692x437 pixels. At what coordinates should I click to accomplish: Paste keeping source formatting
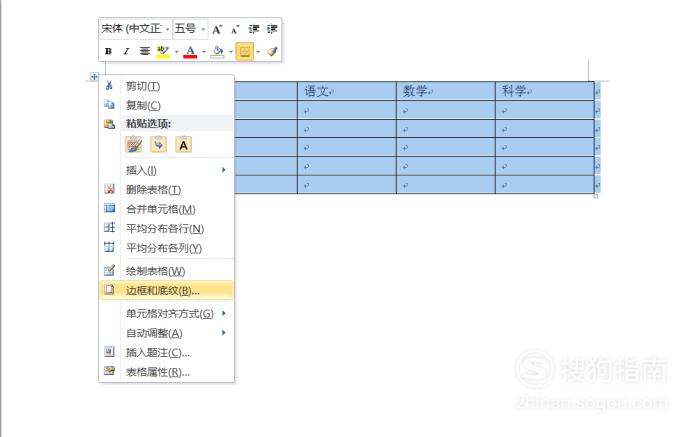[134, 144]
